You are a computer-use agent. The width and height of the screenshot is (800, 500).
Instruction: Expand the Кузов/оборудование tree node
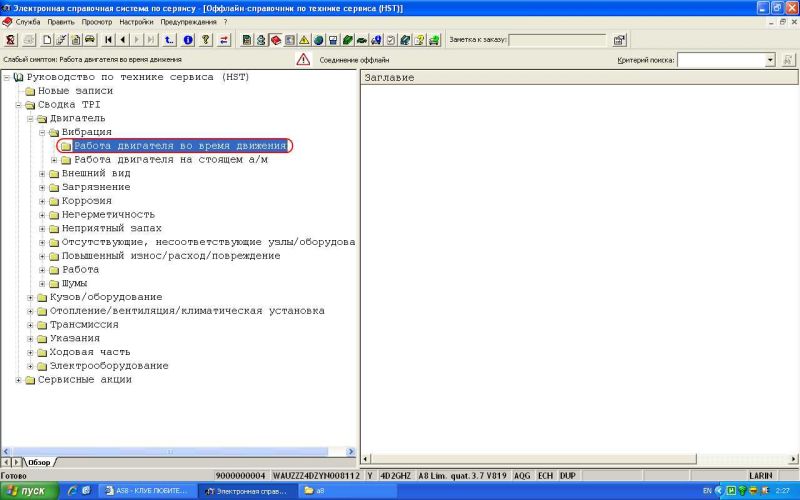point(30,297)
